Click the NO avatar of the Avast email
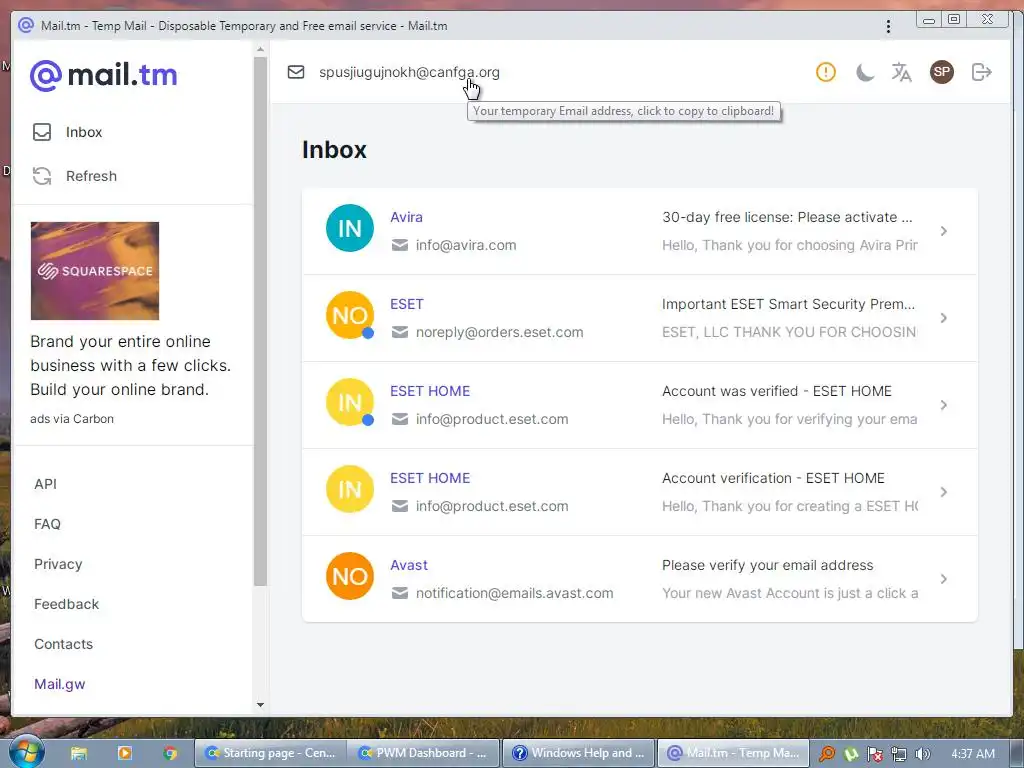The image size is (1024, 768). [x=350, y=576]
